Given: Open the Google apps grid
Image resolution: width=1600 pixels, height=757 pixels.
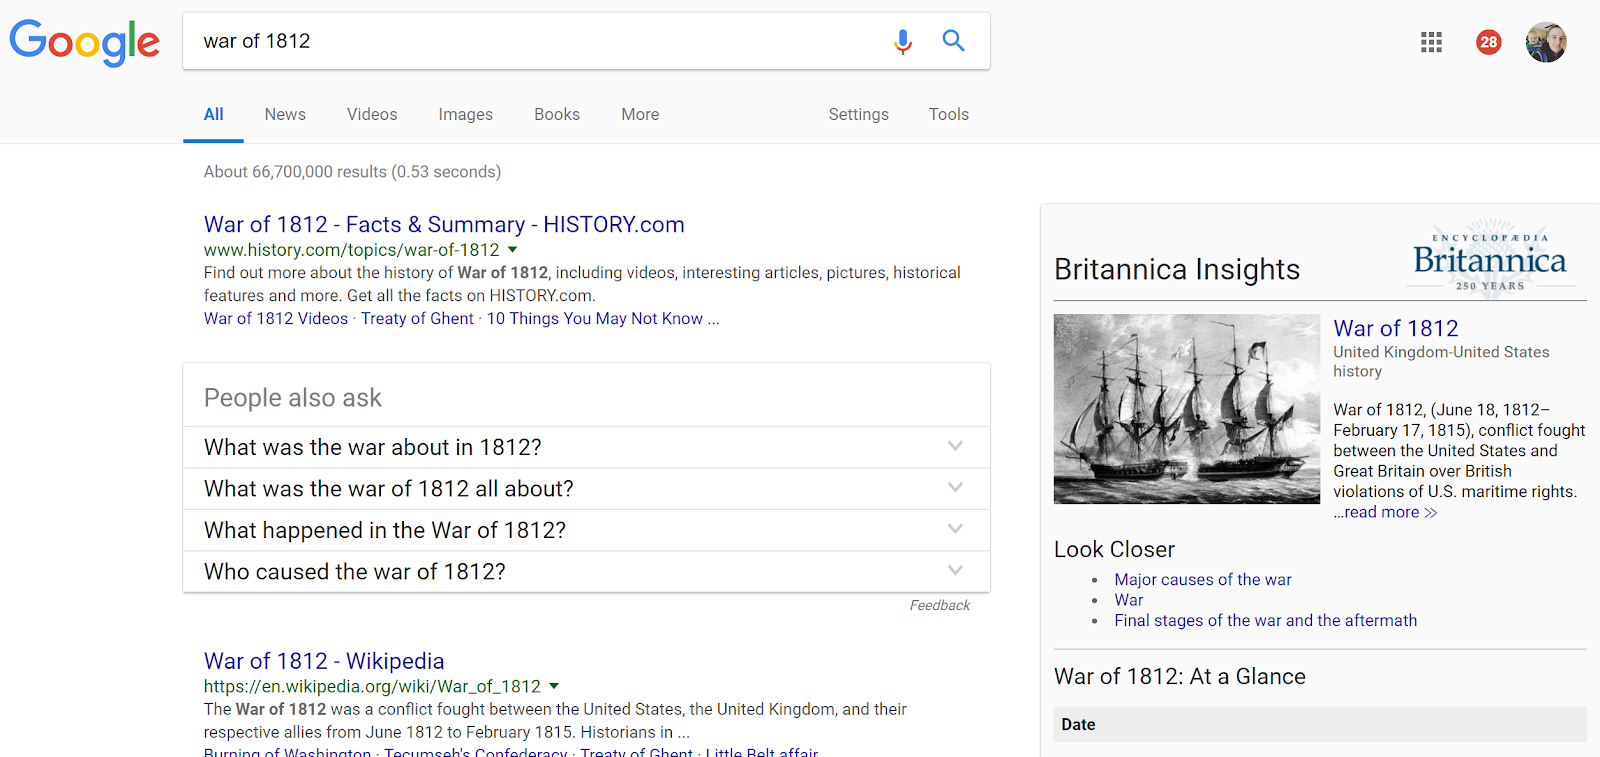Looking at the screenshot, I should click(x=1431, y=42).
